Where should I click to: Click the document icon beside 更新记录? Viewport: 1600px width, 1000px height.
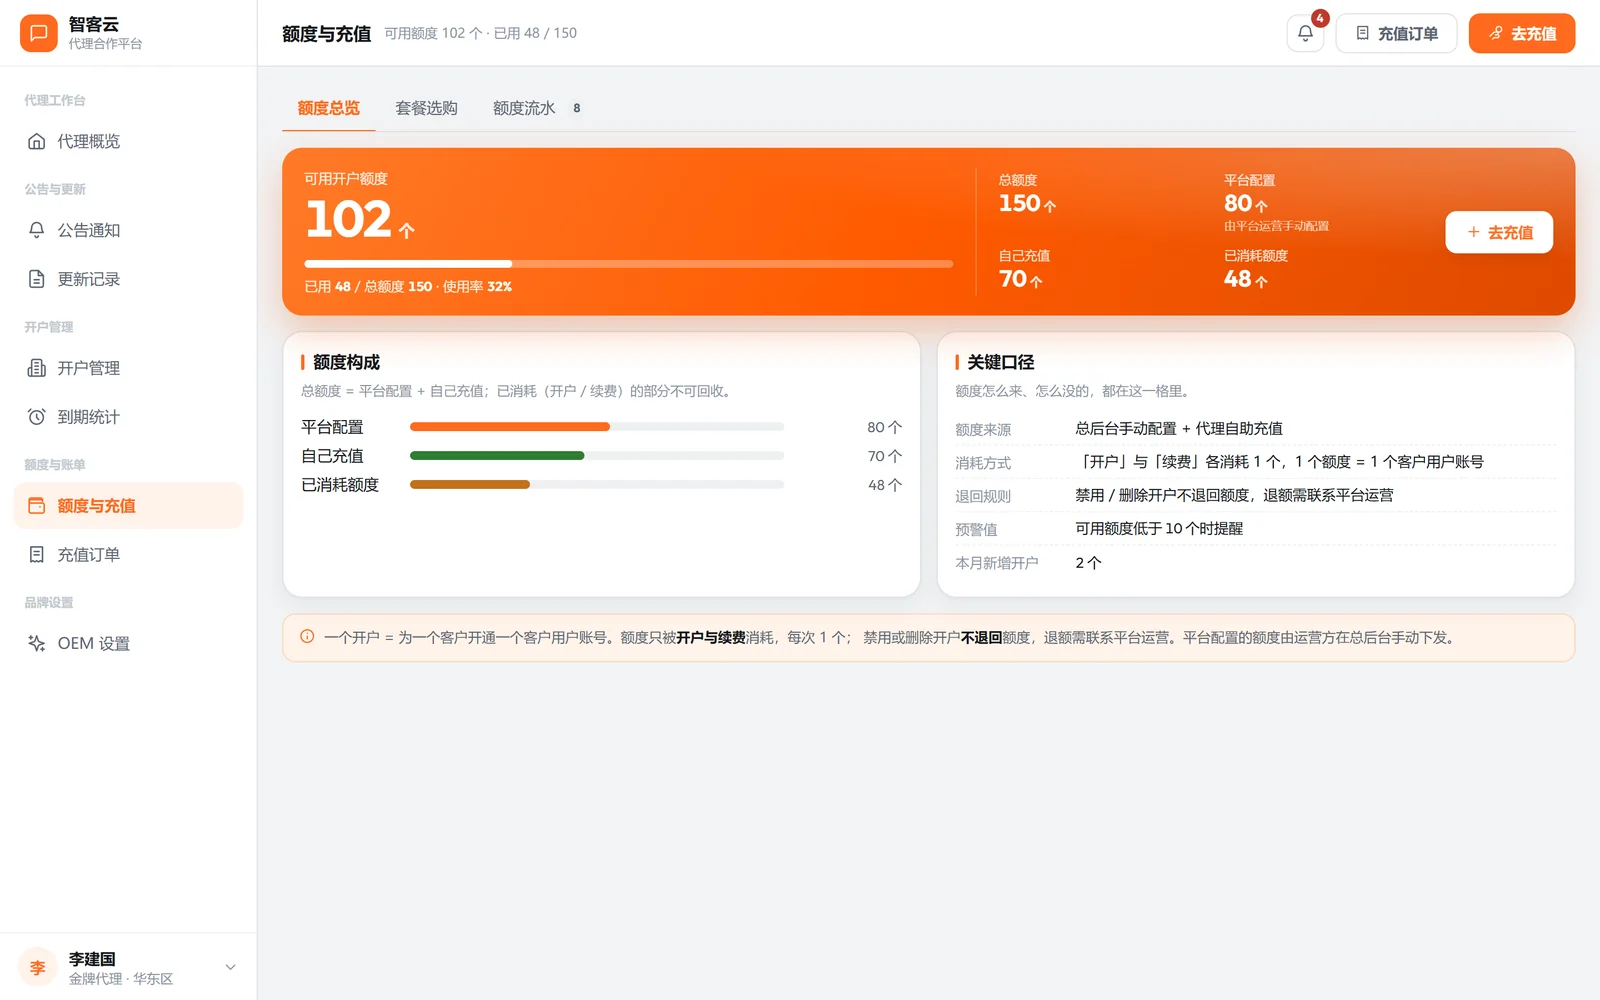(x=37, y=279)
